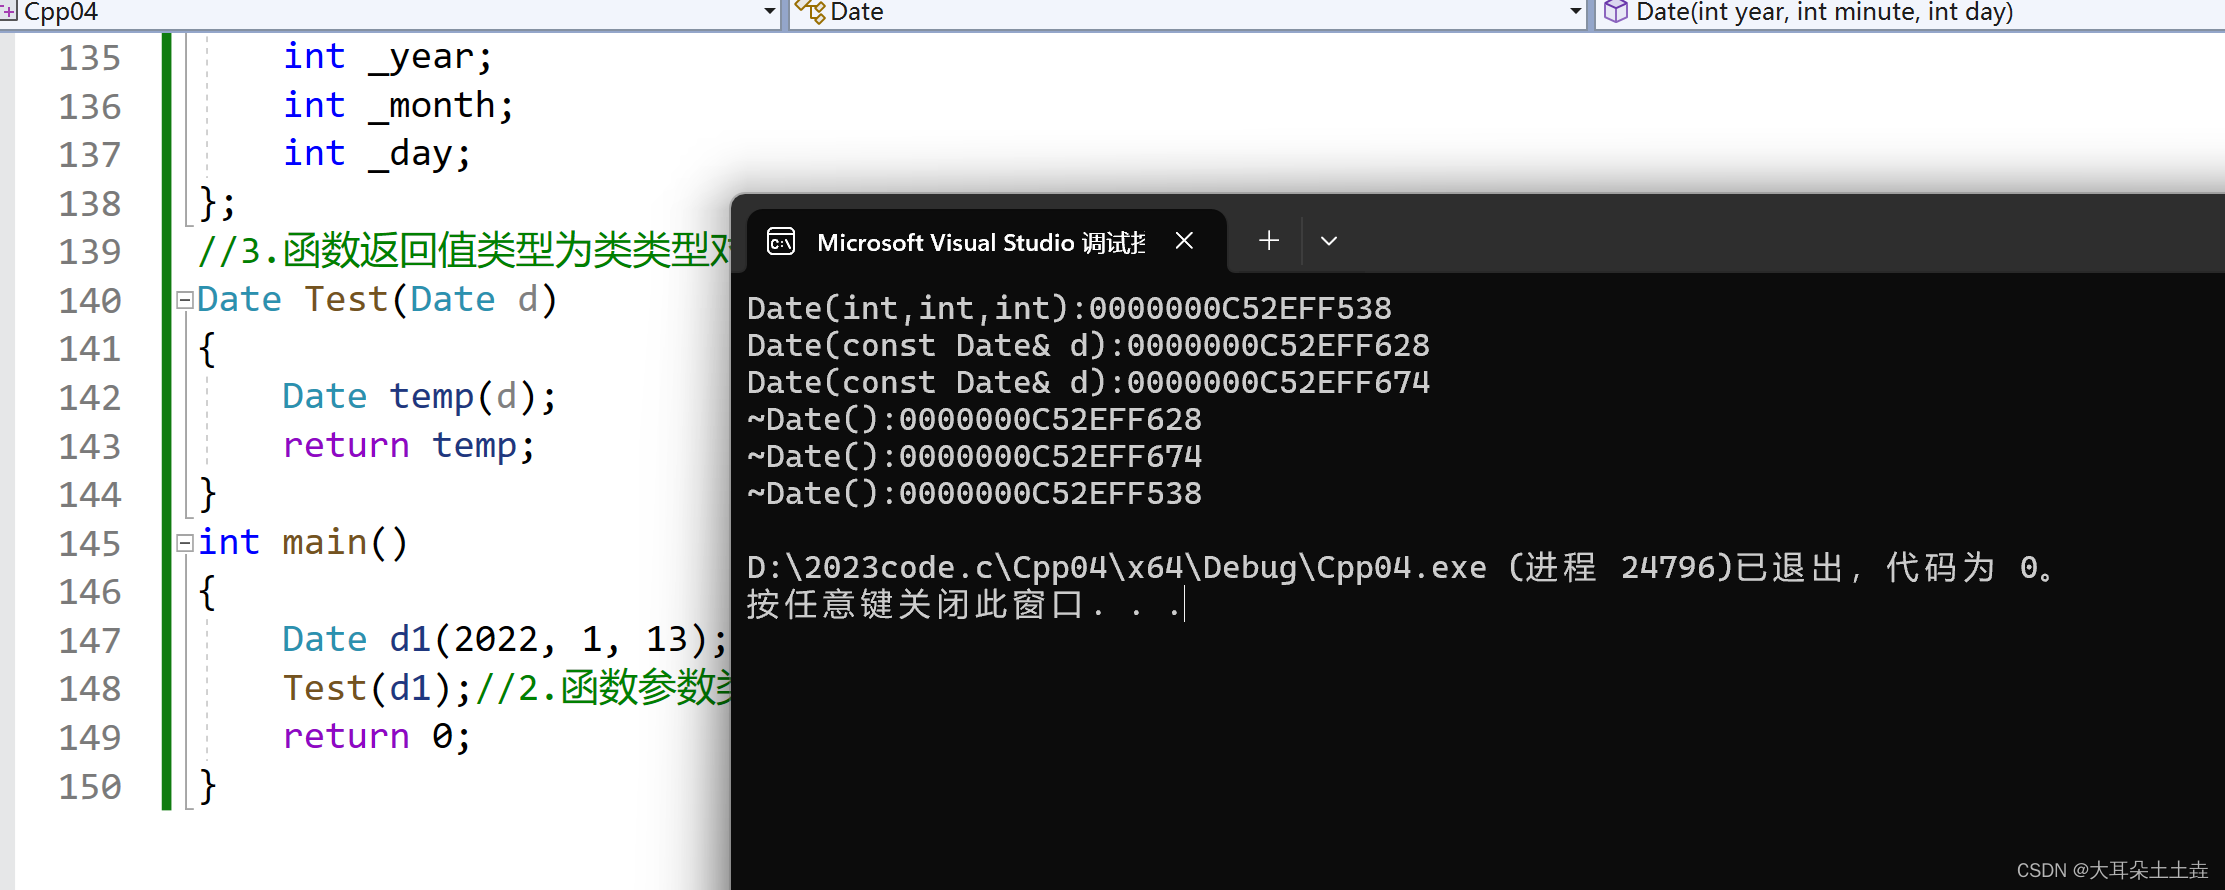Click on 'return temp;' in the editor
Viewport: 2225px width, 890px height.
(409, 446)
